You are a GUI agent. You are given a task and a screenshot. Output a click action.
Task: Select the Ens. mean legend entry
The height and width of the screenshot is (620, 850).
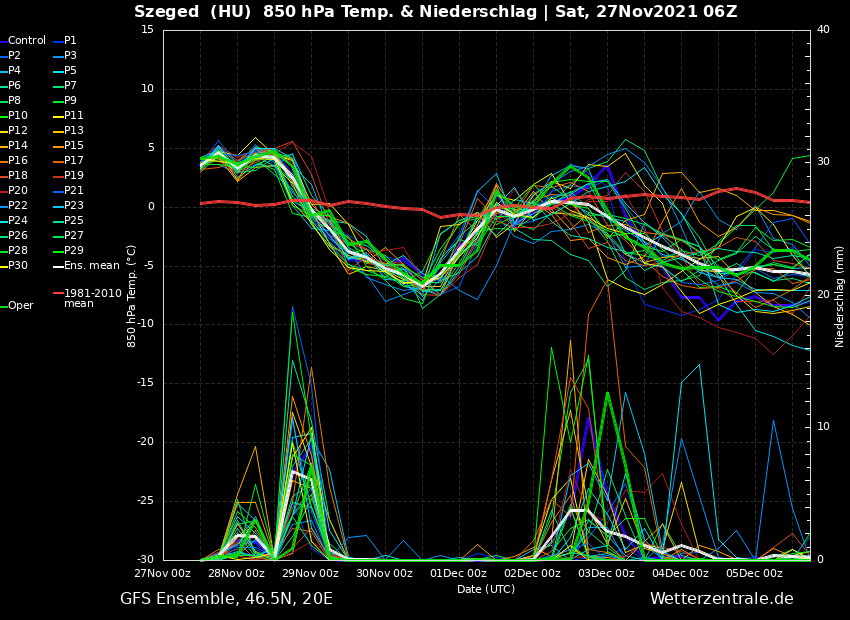(91, 266)
